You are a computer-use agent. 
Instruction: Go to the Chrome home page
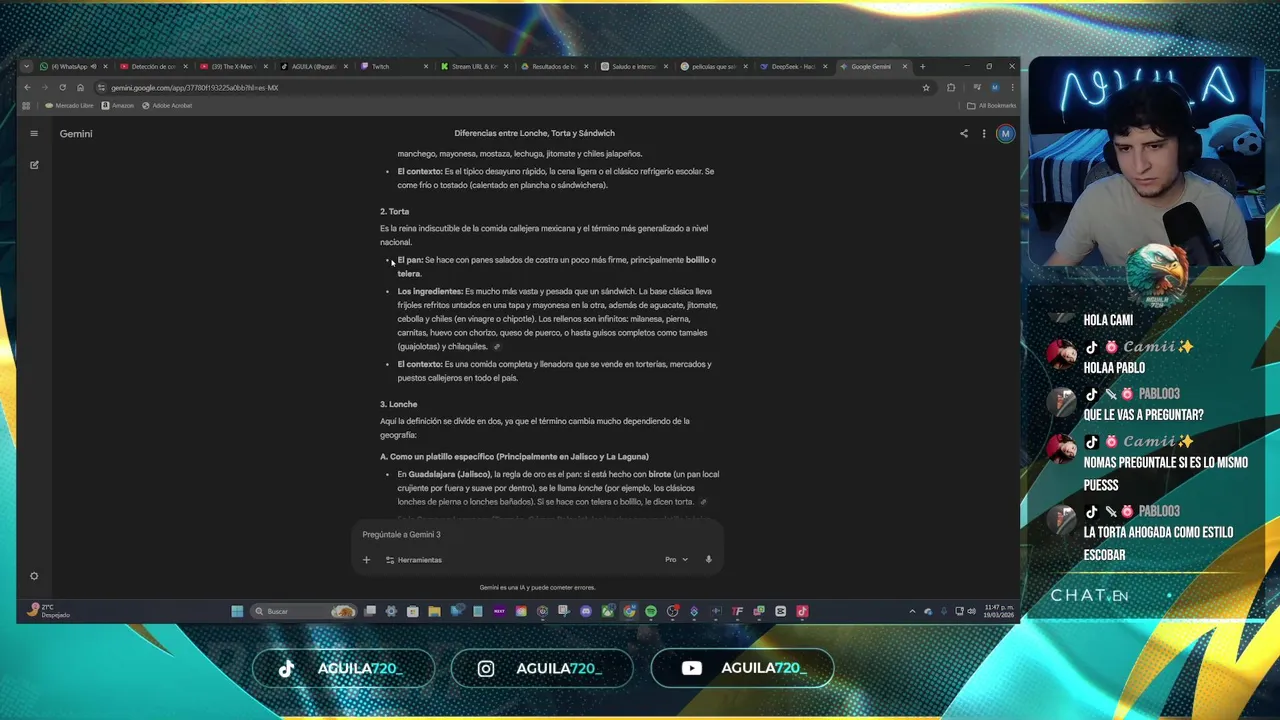point(80,87)
